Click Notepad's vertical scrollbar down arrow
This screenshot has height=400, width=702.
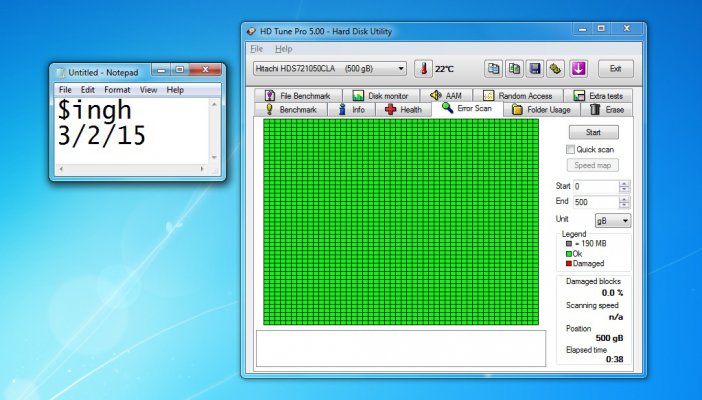214,158
